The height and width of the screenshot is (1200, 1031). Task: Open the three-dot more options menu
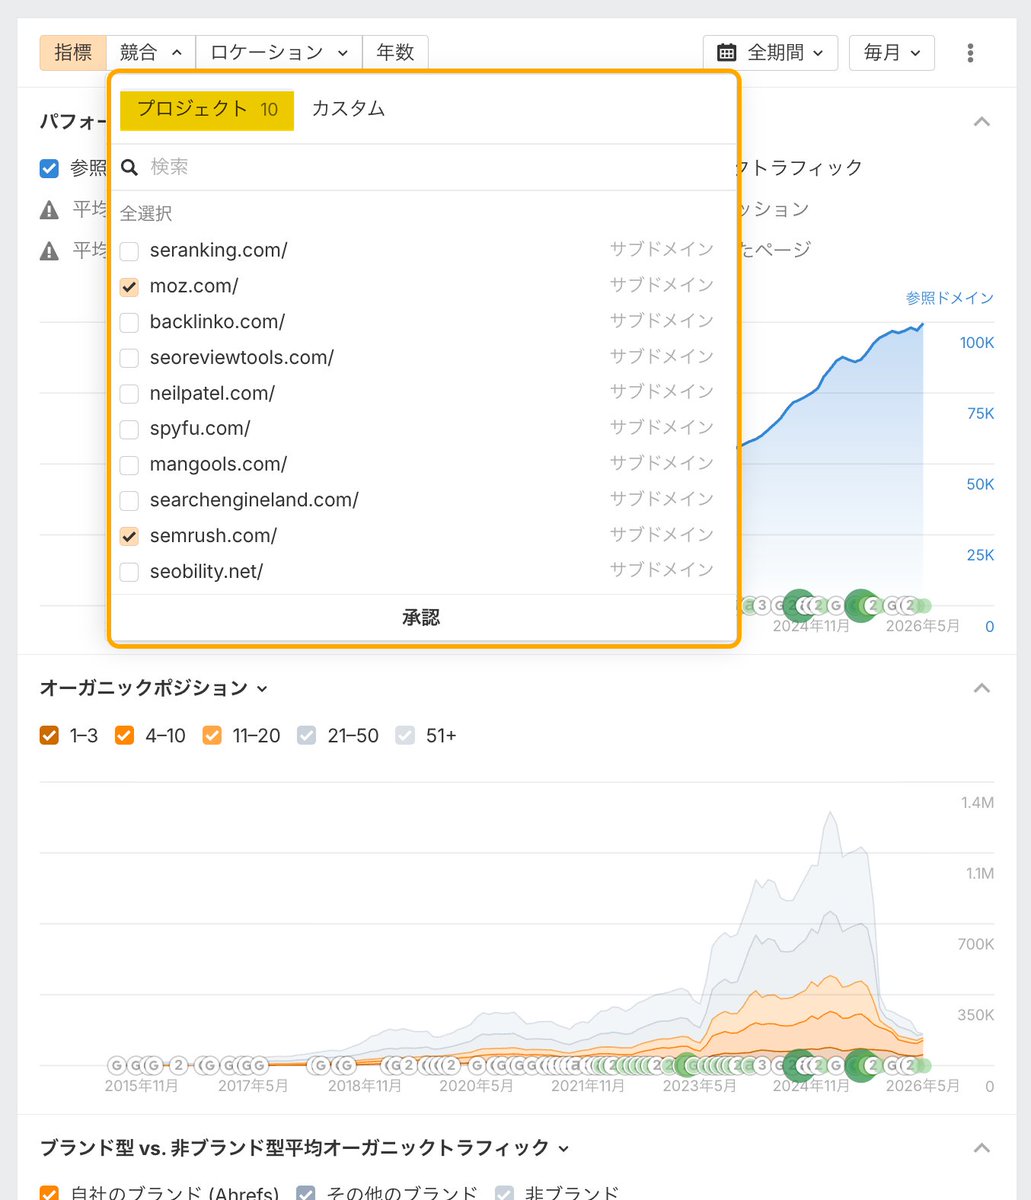(970, 53)
